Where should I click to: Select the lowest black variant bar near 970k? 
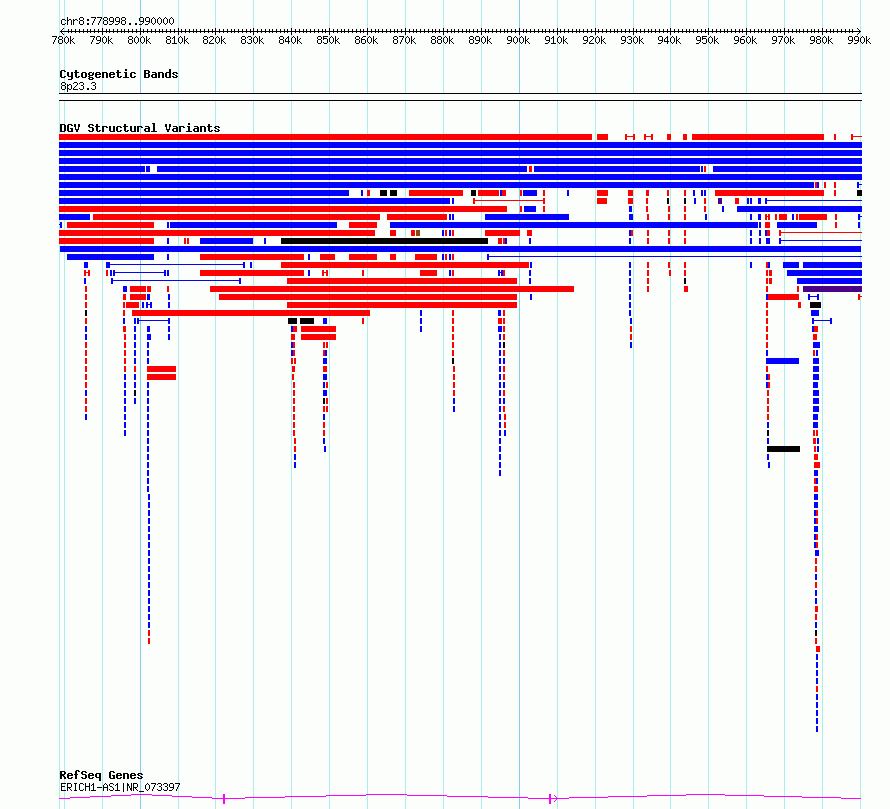tap(783, 449)
